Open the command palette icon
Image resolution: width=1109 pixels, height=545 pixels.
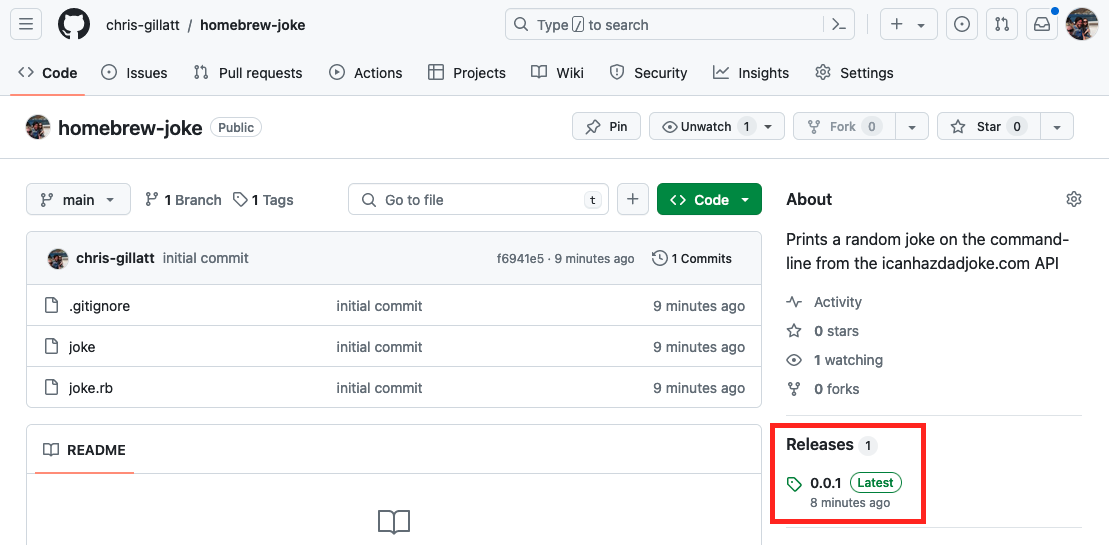pos(842,24)
